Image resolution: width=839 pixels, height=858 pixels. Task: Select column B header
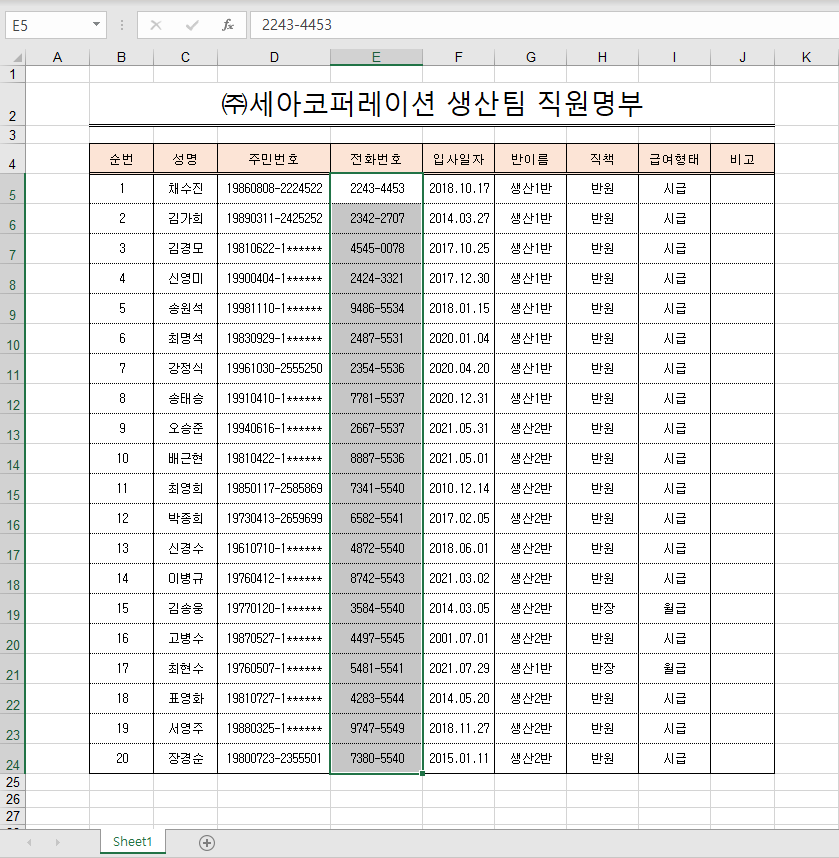coord(121,57)
